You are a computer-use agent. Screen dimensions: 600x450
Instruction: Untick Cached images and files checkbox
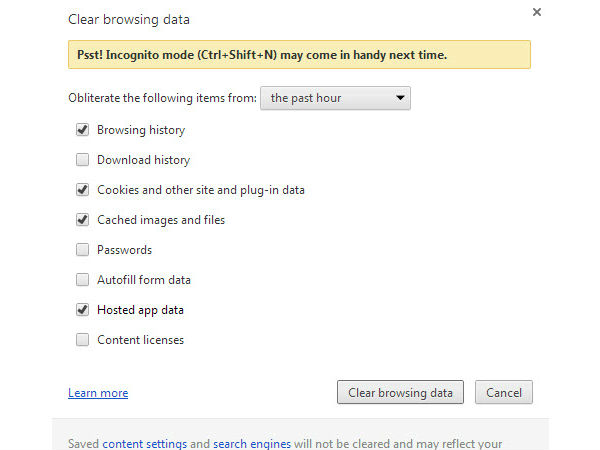coord(82,220)
